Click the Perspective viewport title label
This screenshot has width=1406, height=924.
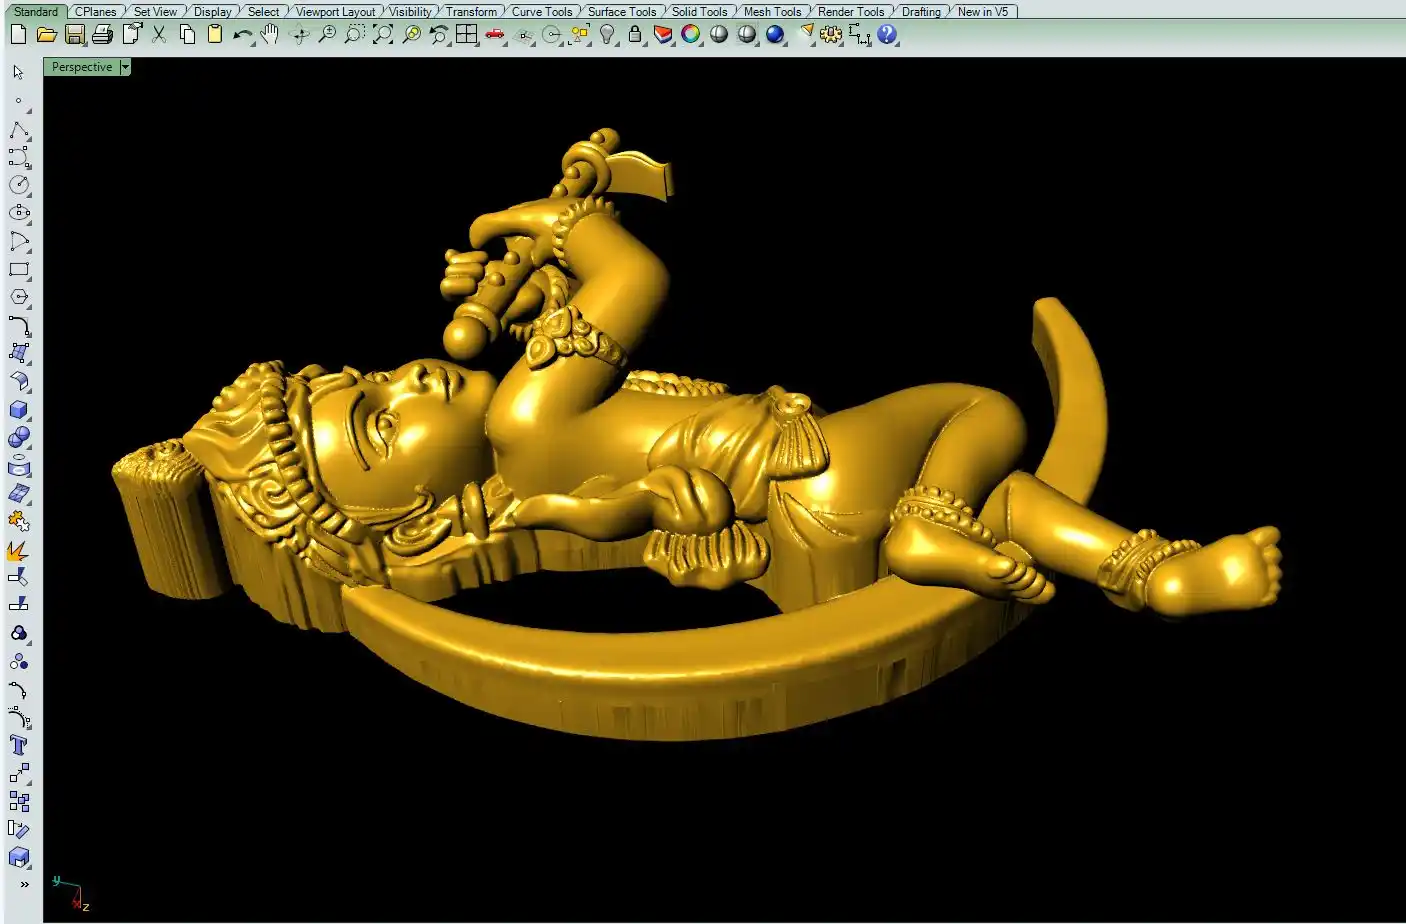tap(82, 67)
